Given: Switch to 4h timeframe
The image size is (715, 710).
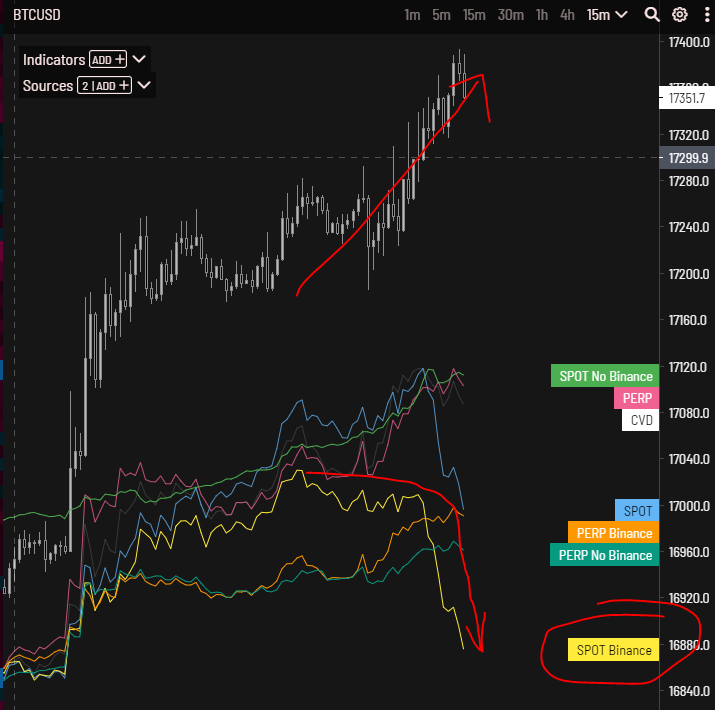Looking at the screenshot, I should click(x=567, y=15).
